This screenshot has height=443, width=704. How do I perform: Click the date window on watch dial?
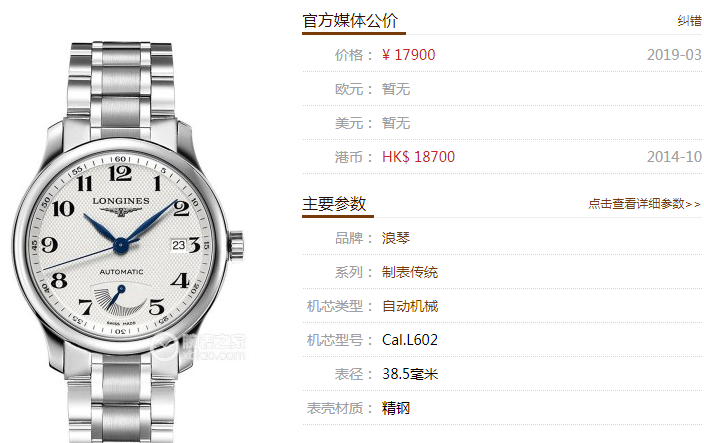pyautogui.click(x=179, y=245)
